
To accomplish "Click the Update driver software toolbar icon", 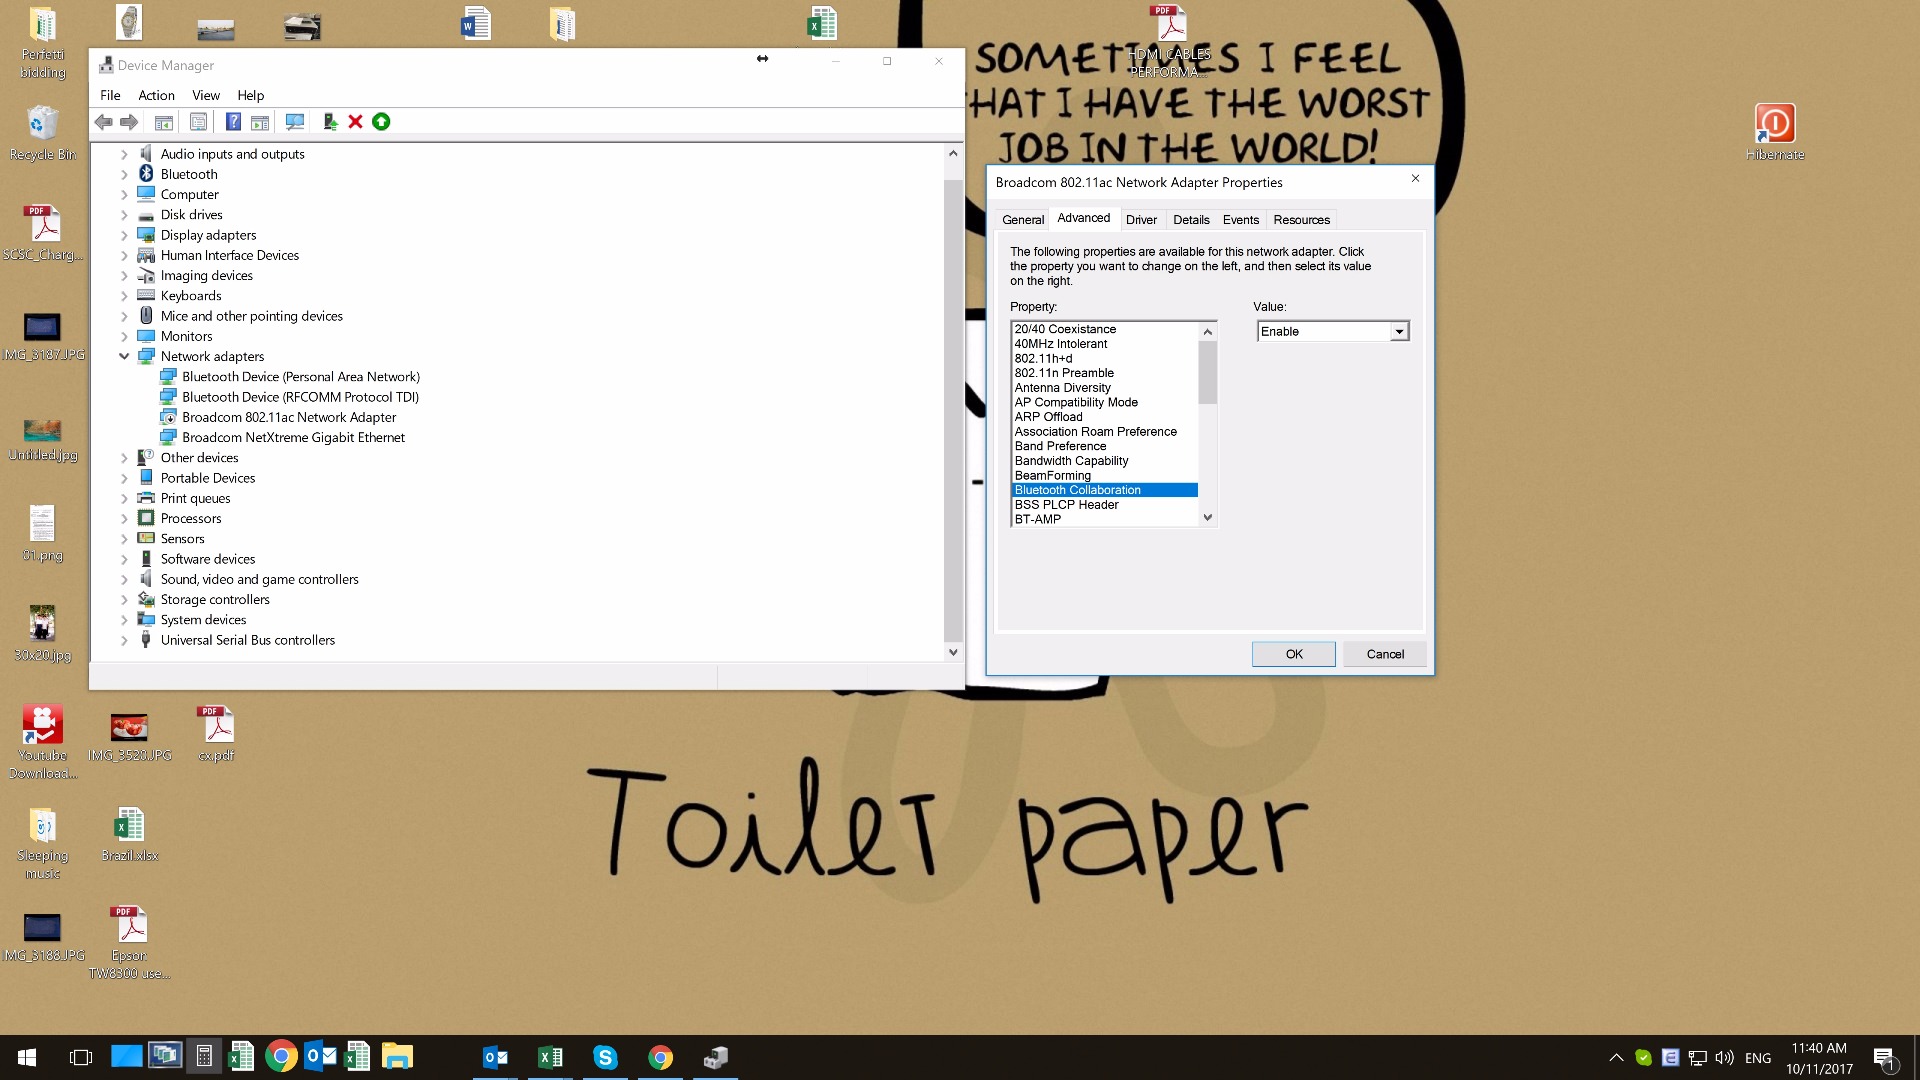I will point(330,122).
